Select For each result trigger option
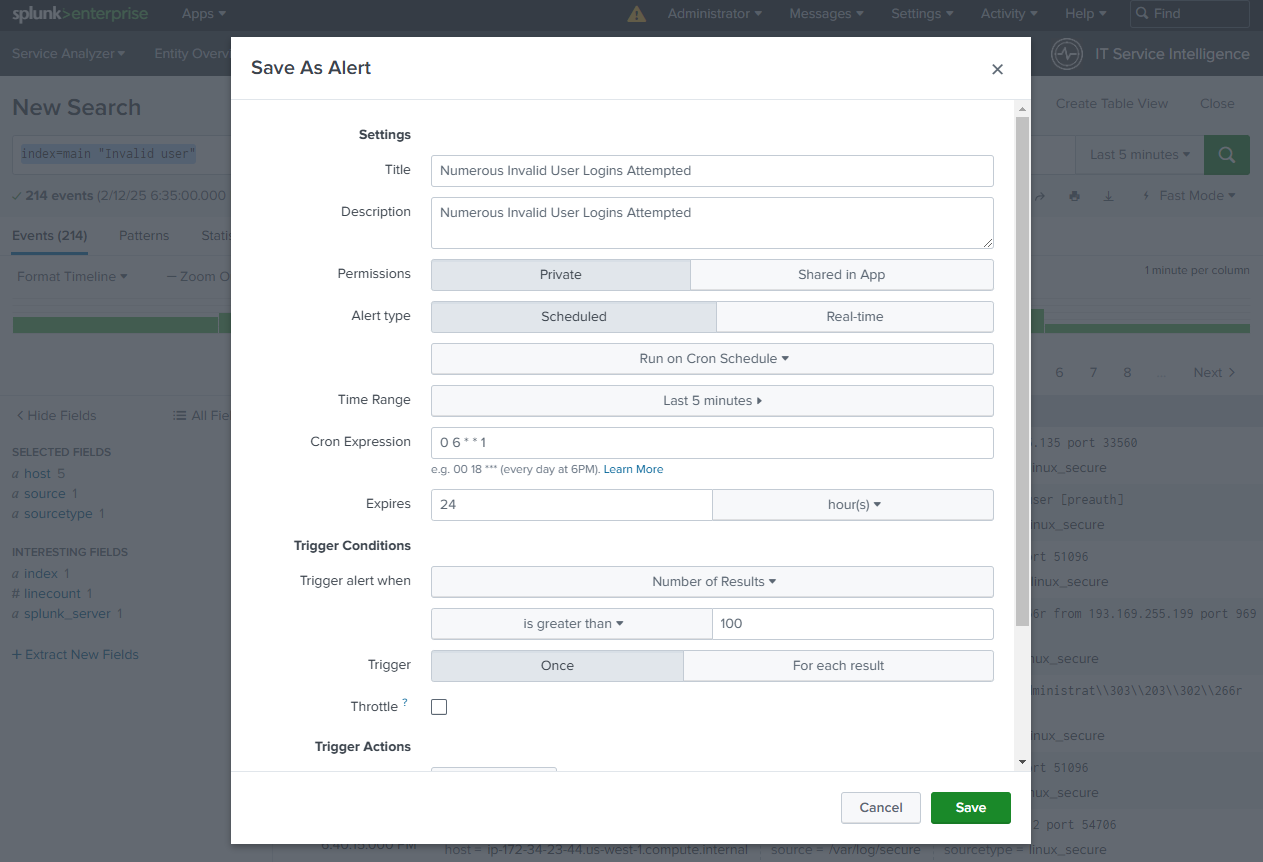 838,666
